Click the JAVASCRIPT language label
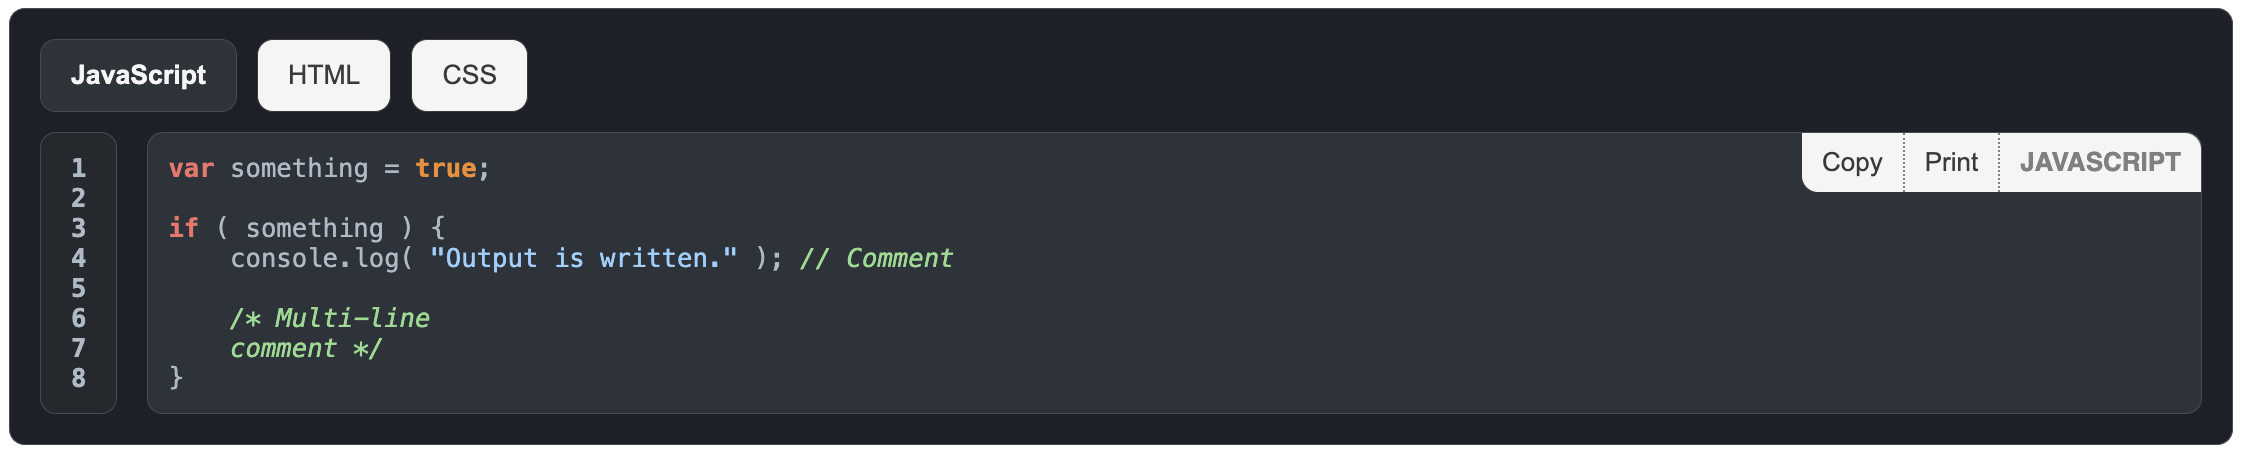2242x454 pixels. tap(2100, 162)
